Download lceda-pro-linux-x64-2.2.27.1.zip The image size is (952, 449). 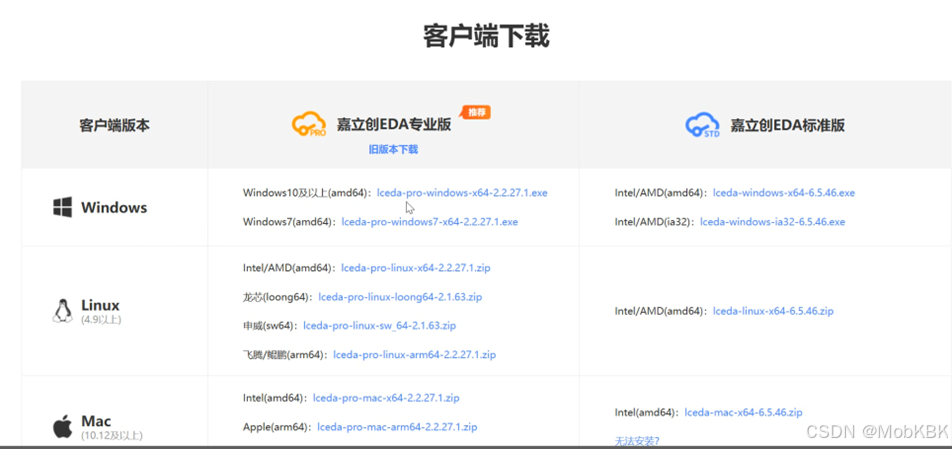(x=416, y=268)
